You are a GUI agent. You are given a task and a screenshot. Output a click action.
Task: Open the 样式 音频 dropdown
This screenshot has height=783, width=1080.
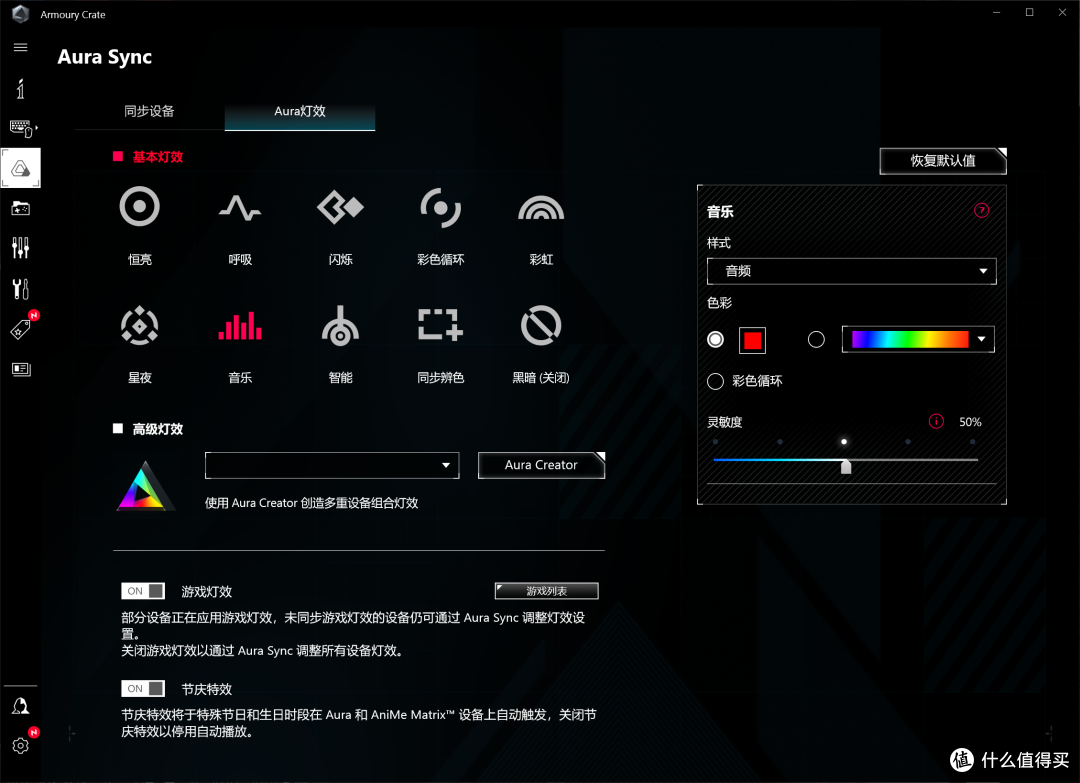click(x=851, y=271)
